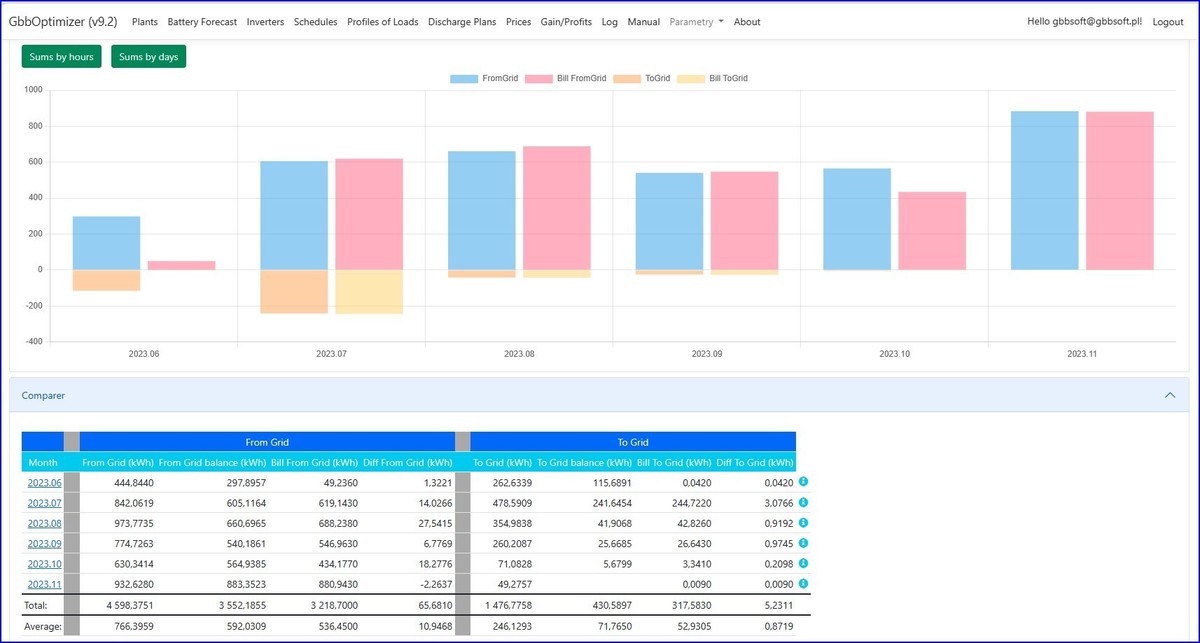
Task: Click the info icon in the 2023.11 row
Action: pos(803,583)
